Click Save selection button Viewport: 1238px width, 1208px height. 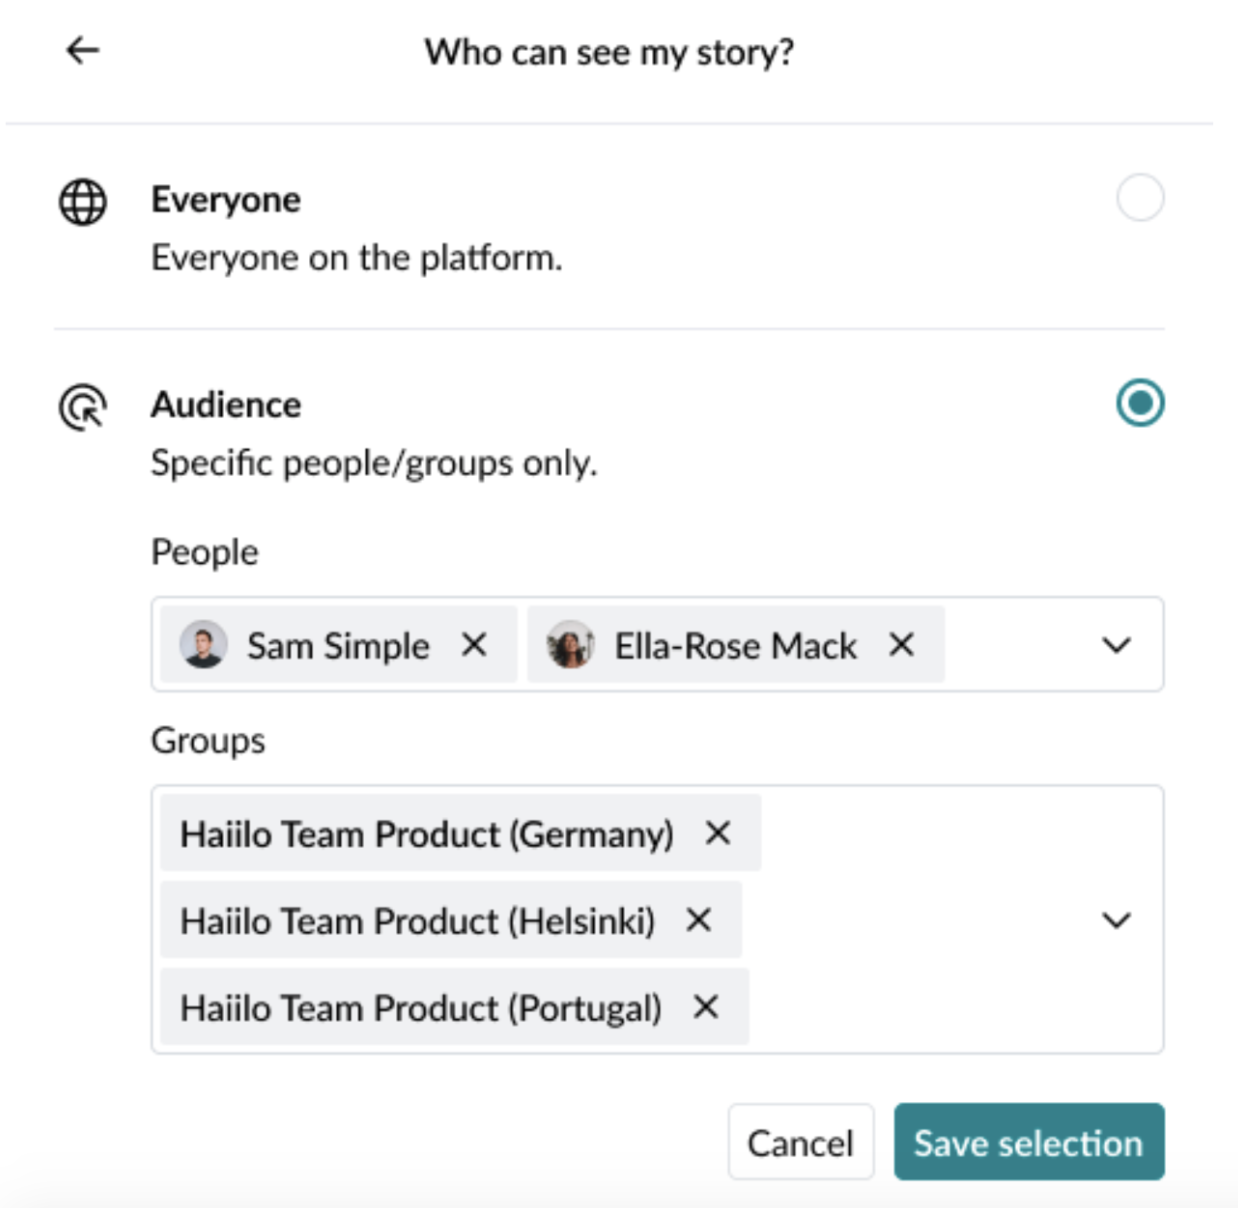(x=1028, y=1142)
